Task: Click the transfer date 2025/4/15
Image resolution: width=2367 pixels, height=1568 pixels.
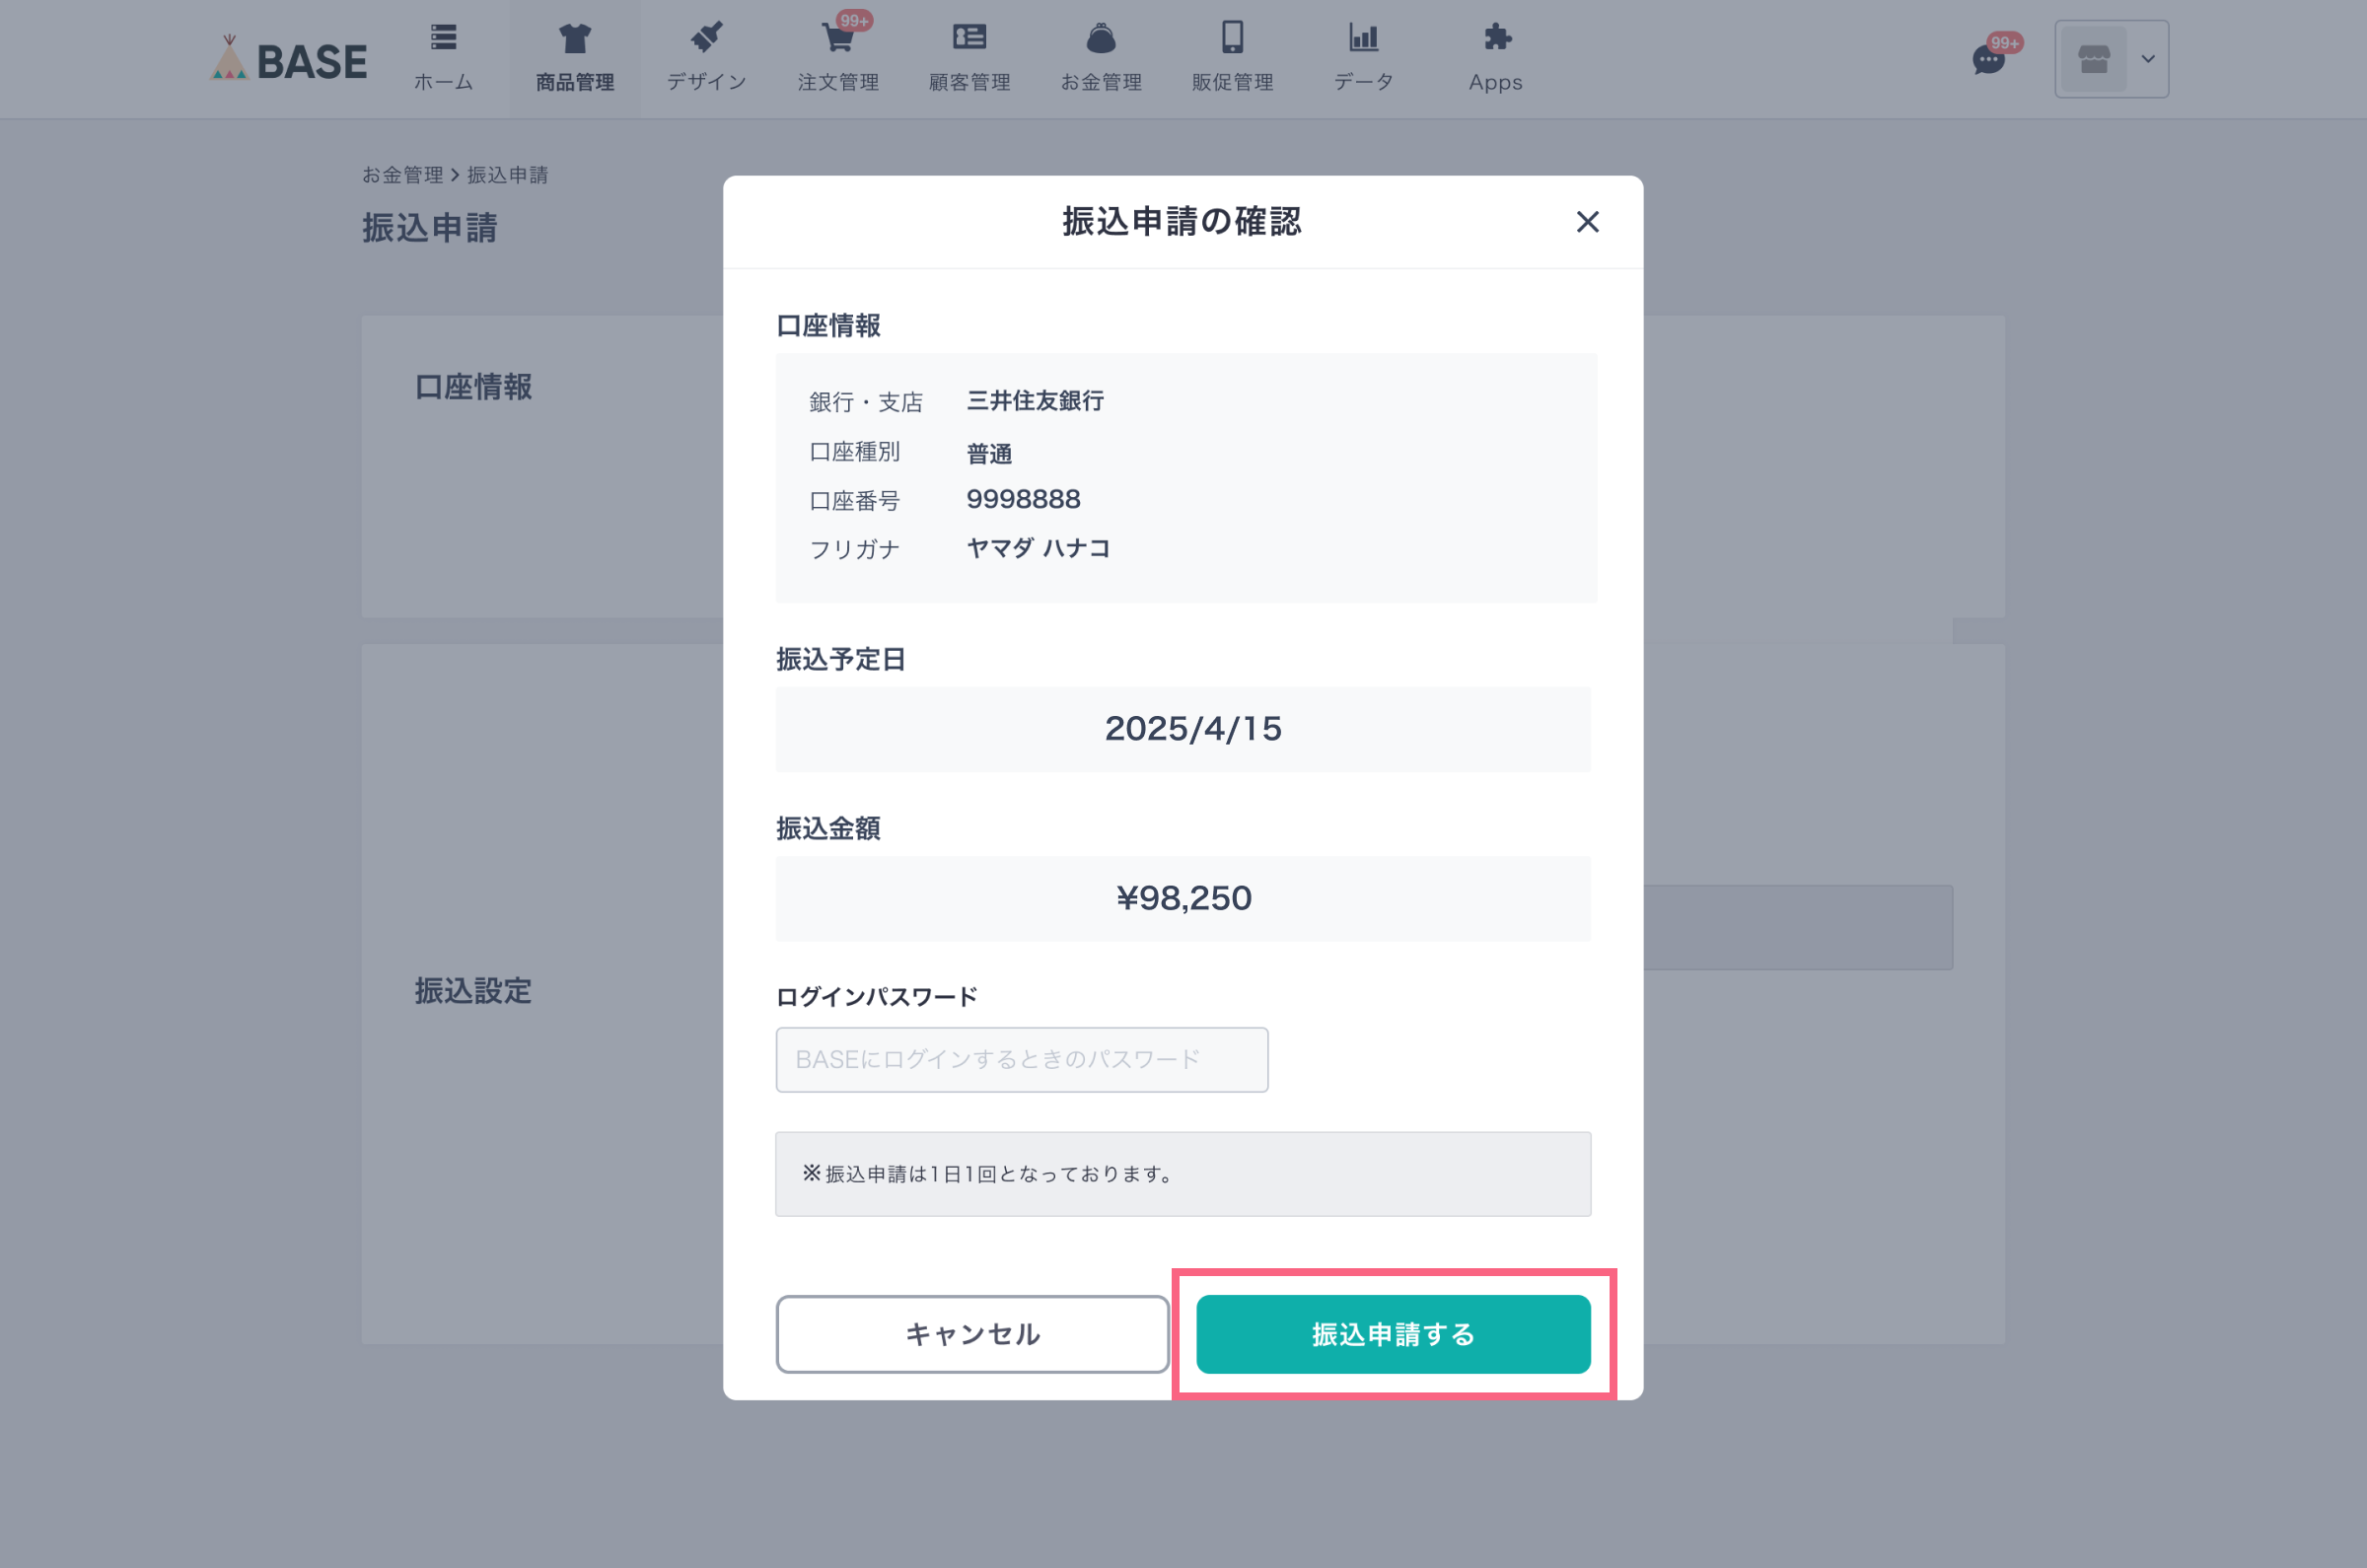Action: [1192, 729]
